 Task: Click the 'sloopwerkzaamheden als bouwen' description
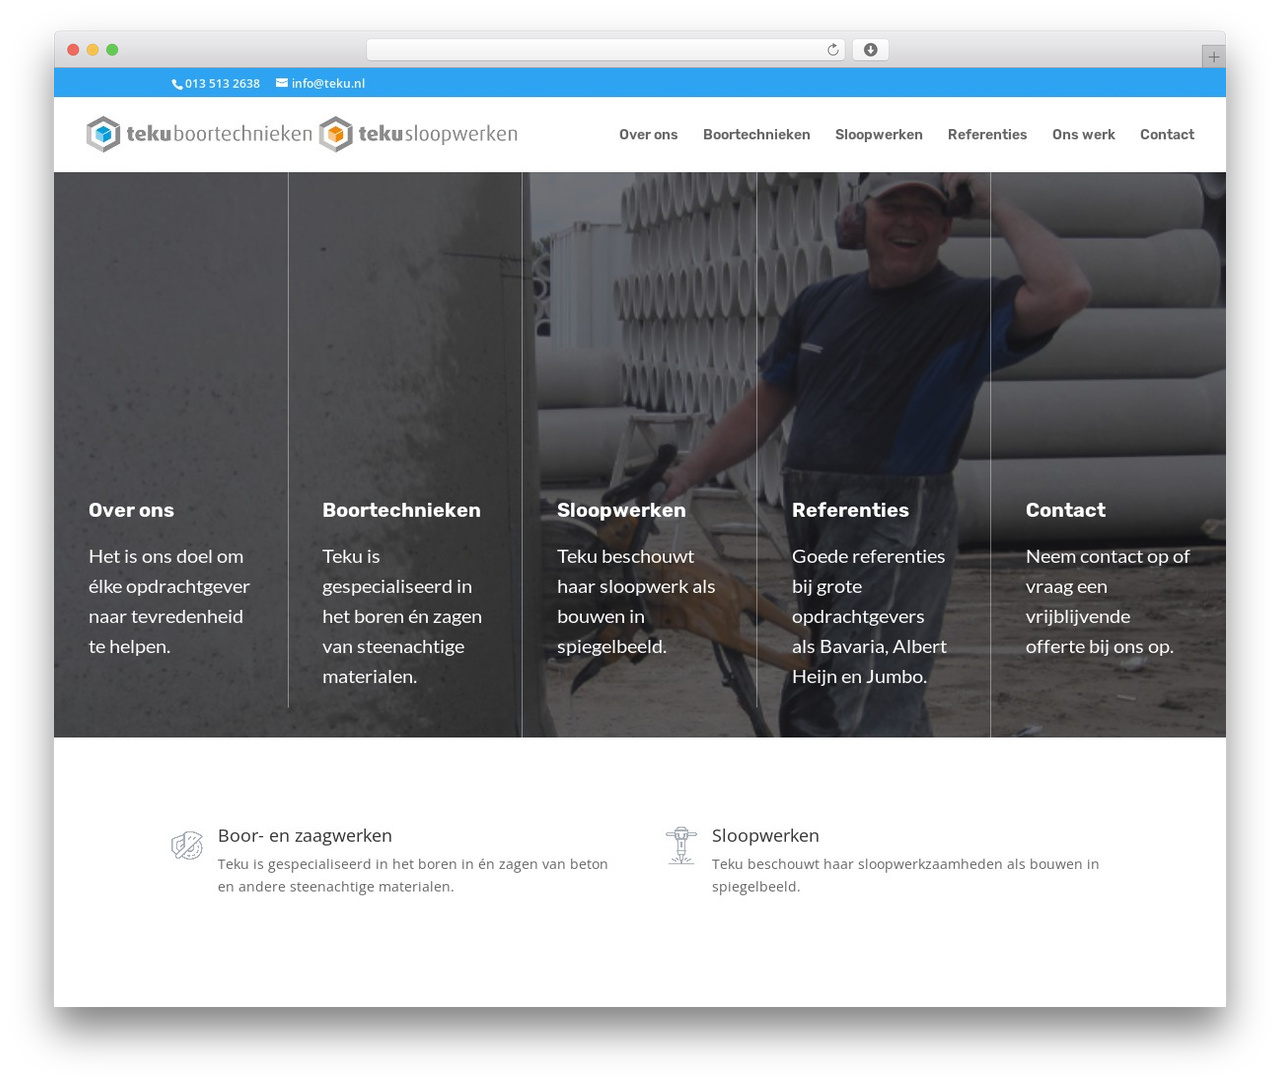(905, 875)
